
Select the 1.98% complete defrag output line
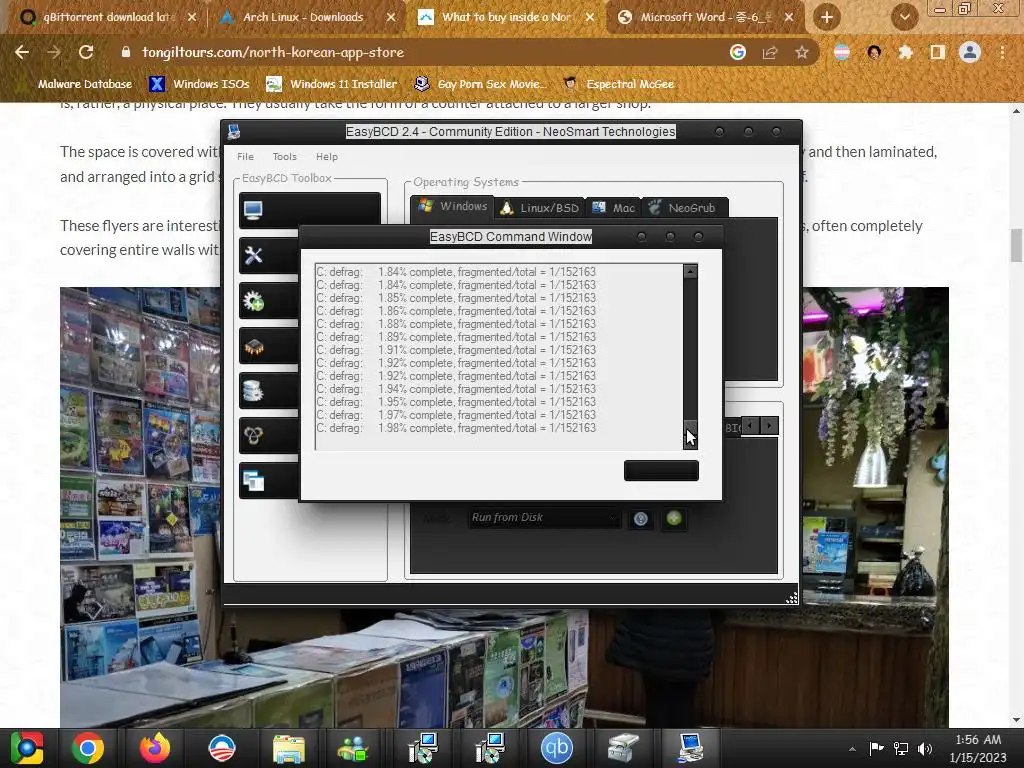456,428
